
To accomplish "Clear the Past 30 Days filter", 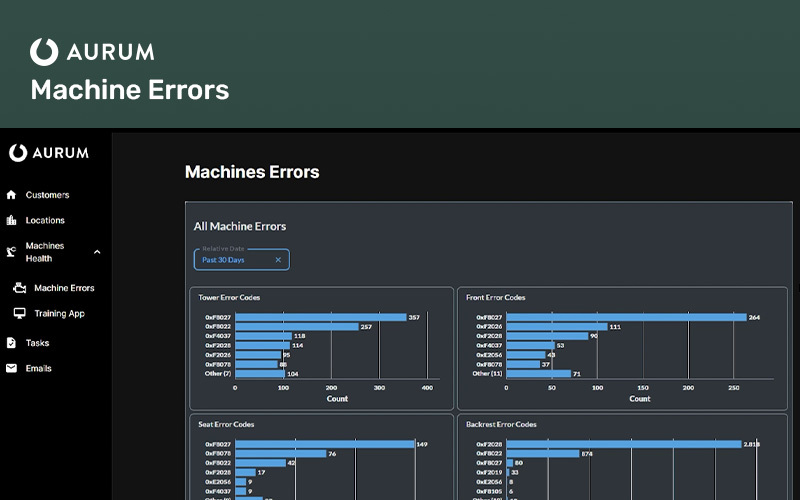I will (x=278, y=260).
